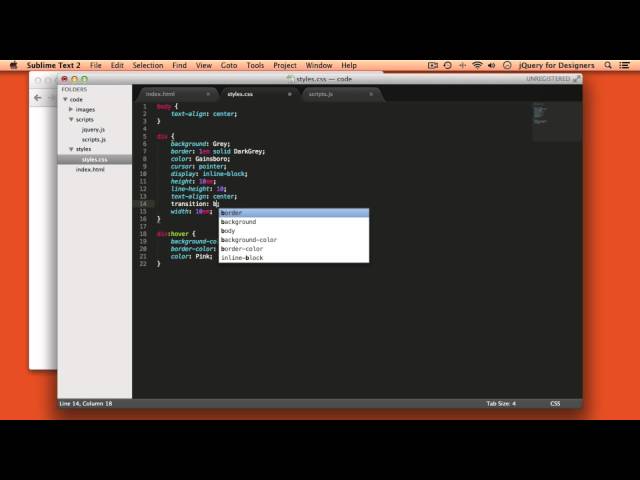The width and height of the screenshot is (640, 480).
Task: Place cursor on text-align: center line 2
Action: (x=204, y=114)
